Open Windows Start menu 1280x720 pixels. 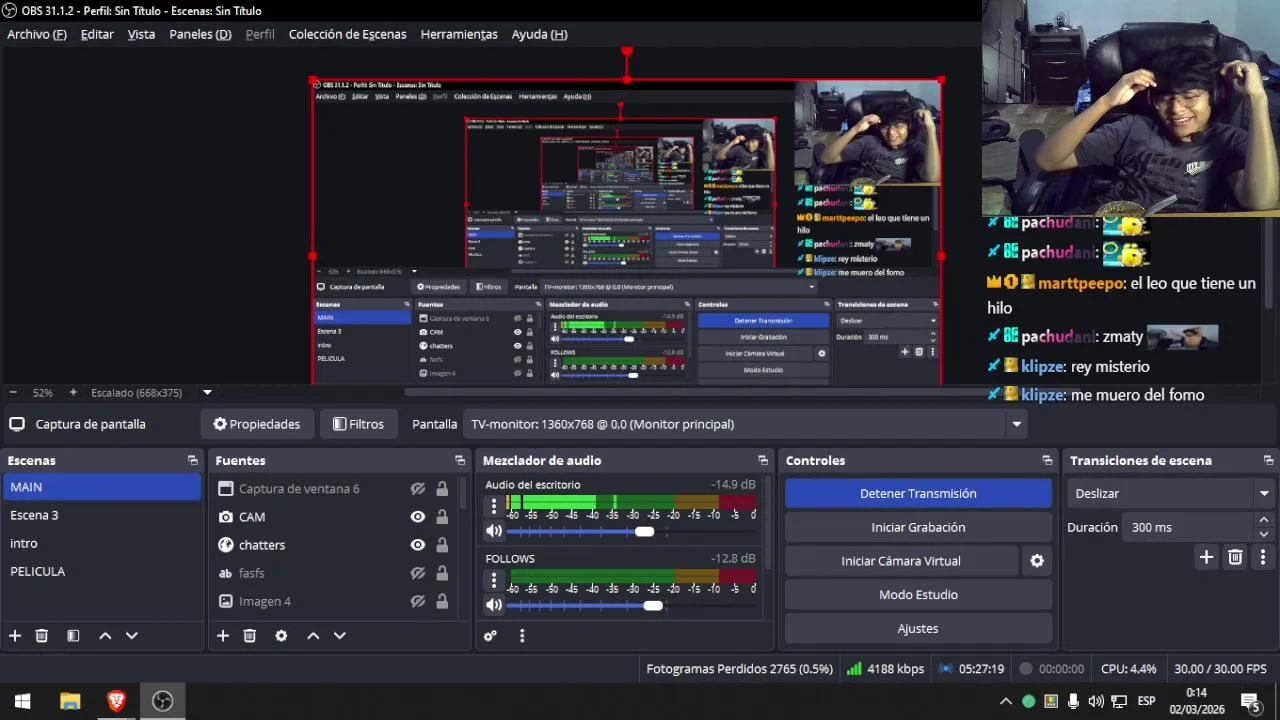(x=22, y=701)
